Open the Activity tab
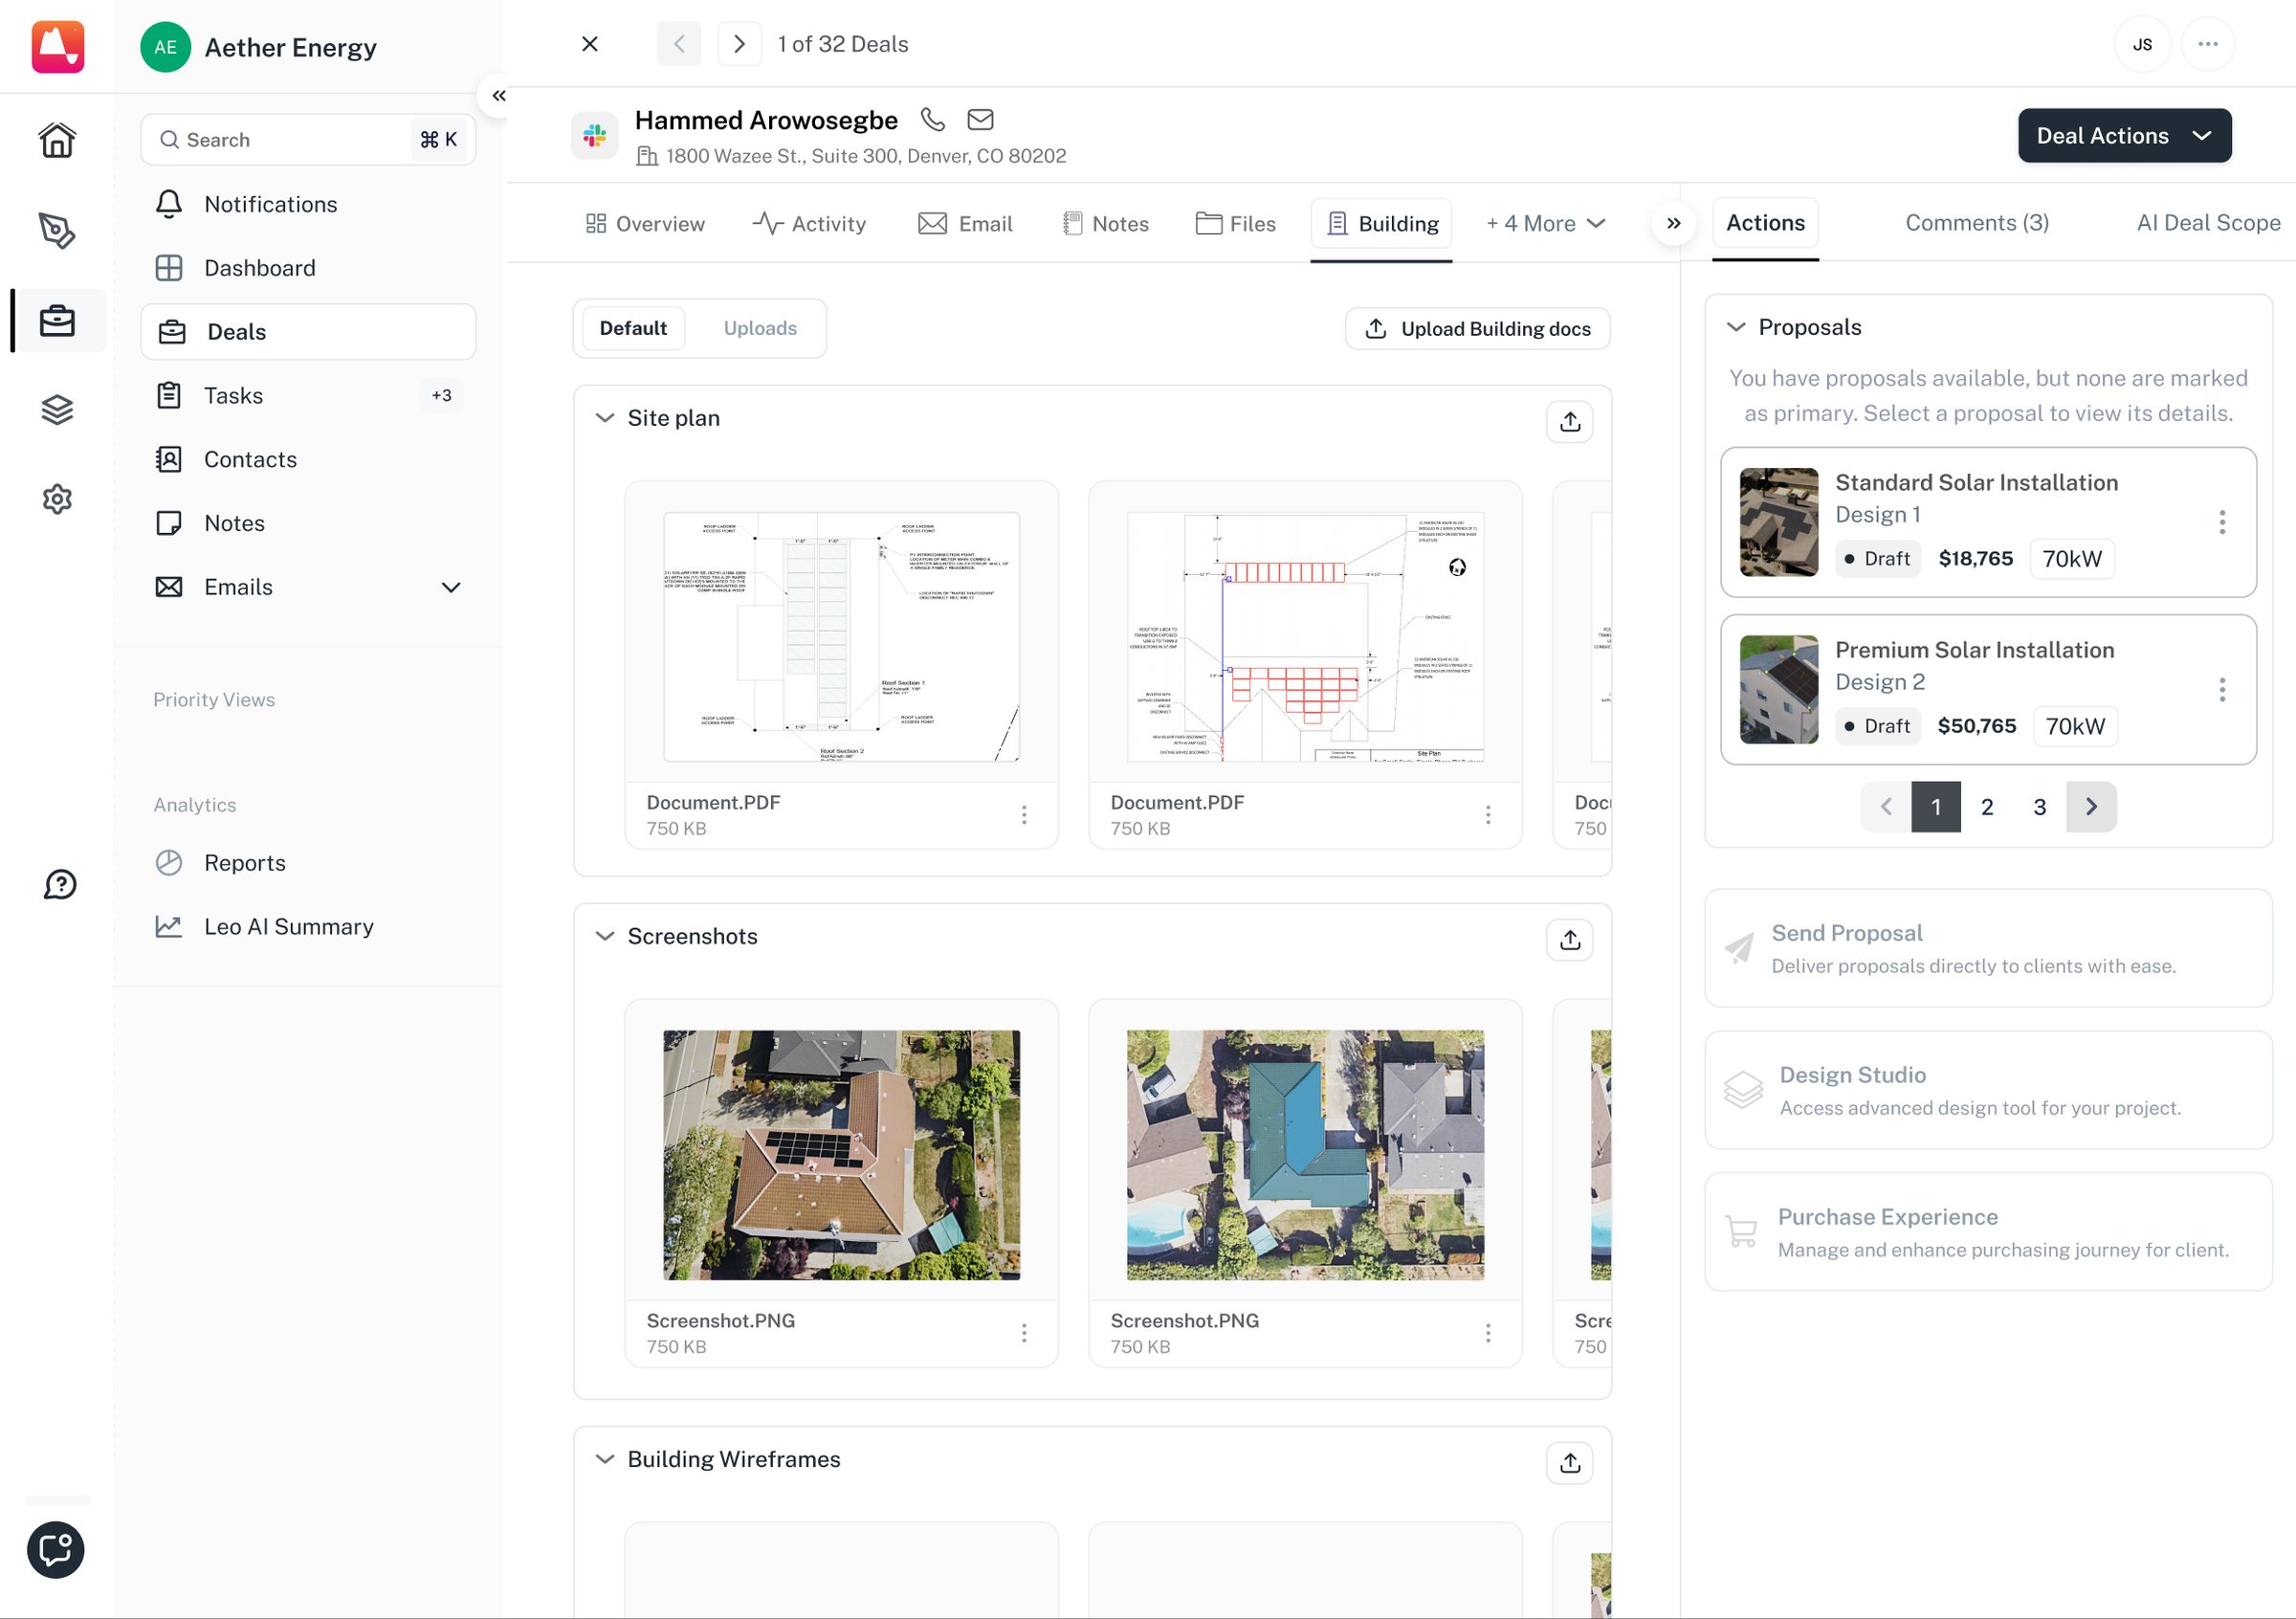This screenshot has height=1619, width=2296. 810,224
